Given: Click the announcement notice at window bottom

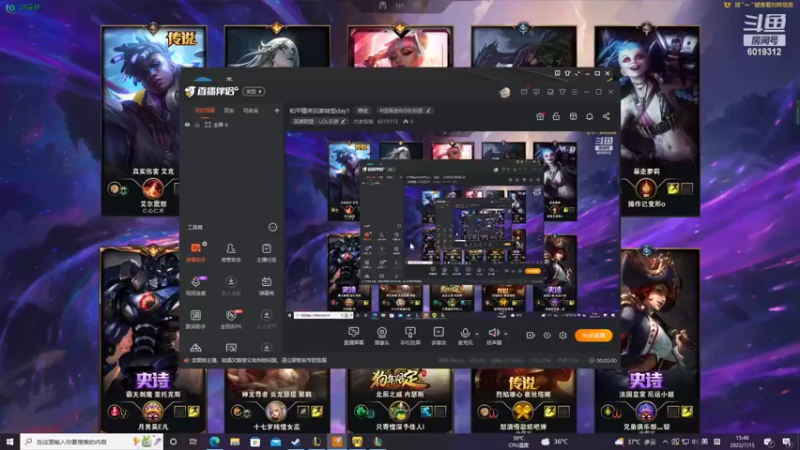Looking at the screenshot, I should 255,360.
